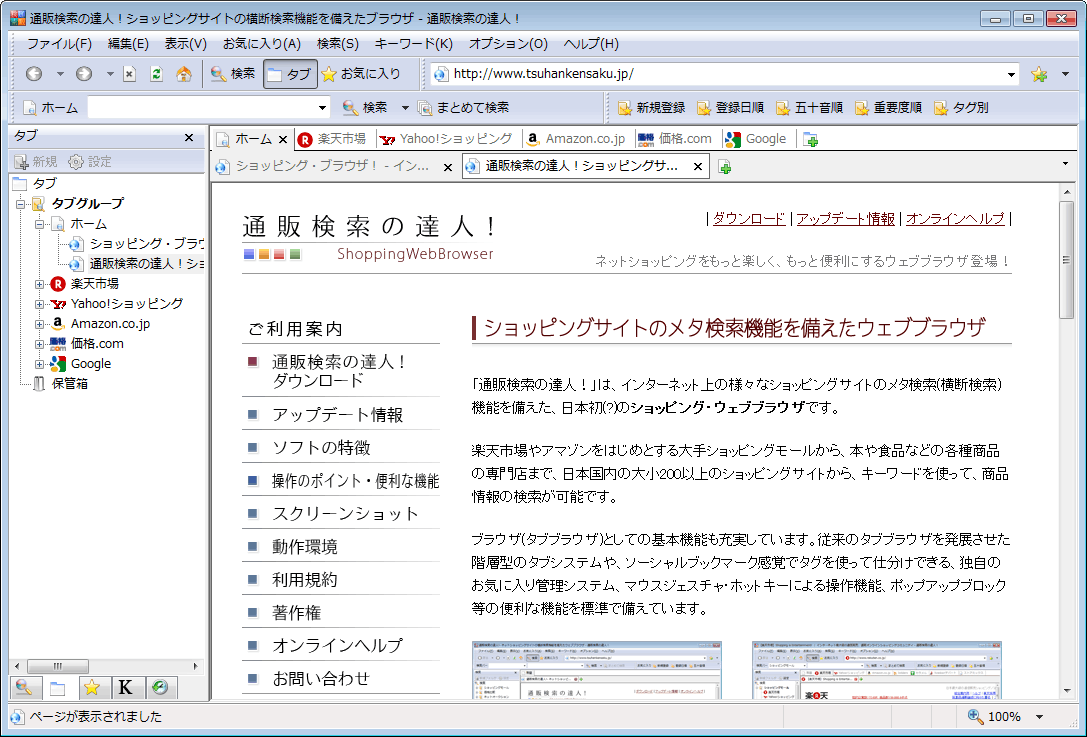The height and width of the screenshot is (737, 1087).
Task: Click the Forward navigation arrow
Action: [x=84, y=73]
